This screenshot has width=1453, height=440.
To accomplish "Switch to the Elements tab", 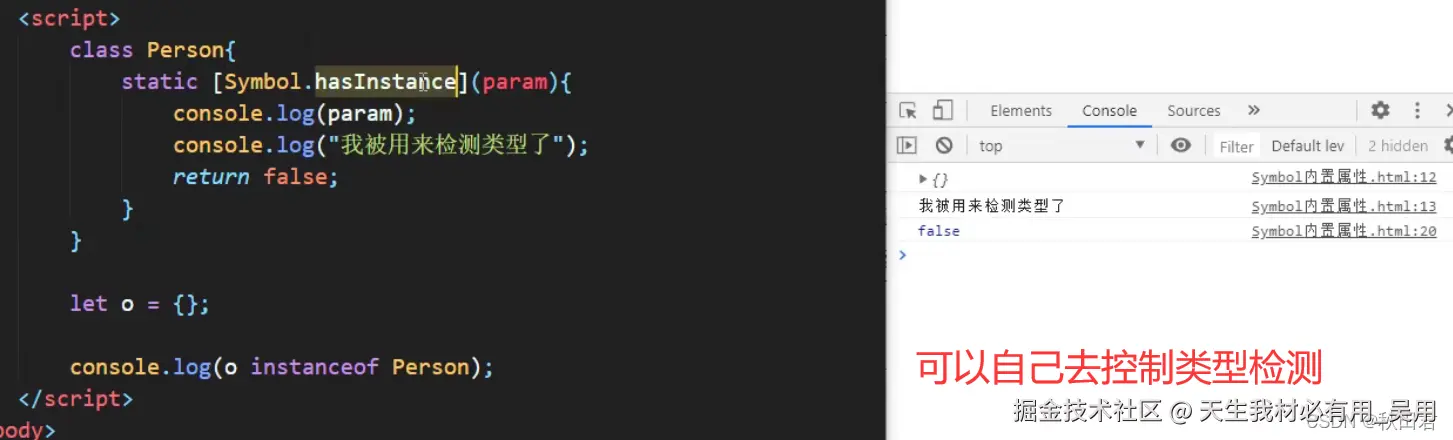I will tap(1021, 111).
